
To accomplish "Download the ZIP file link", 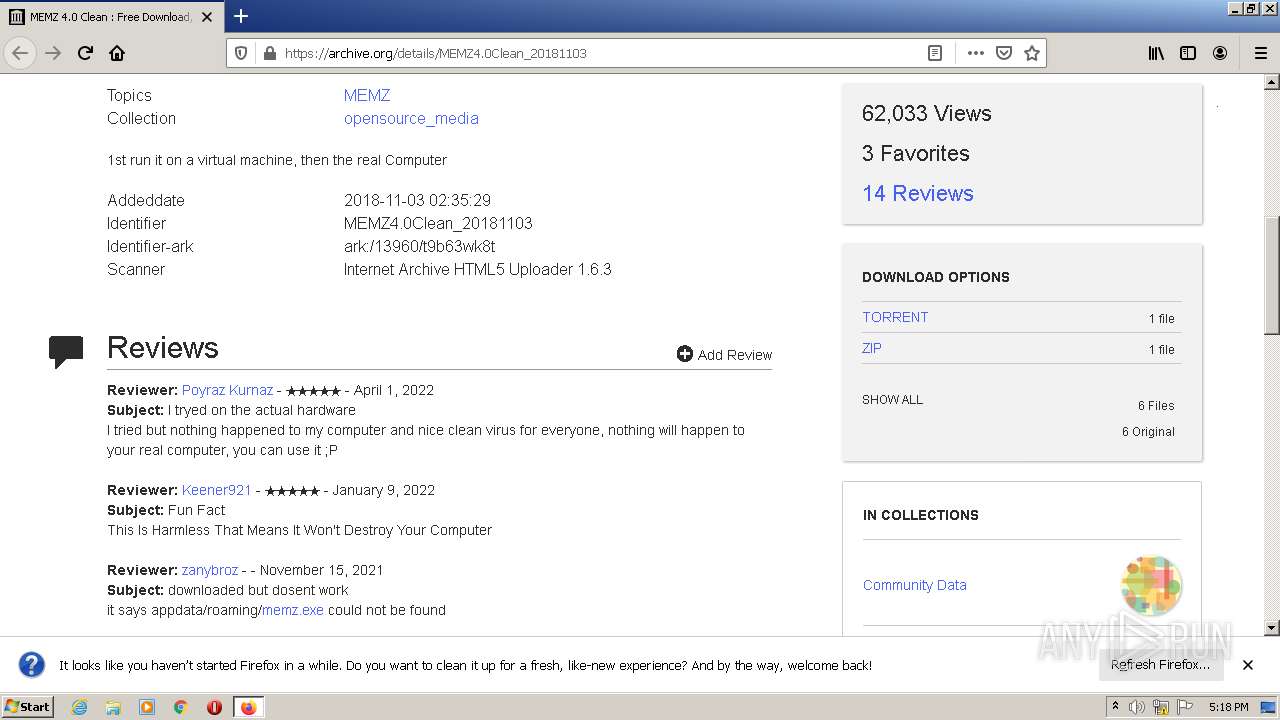I will 872,348.
